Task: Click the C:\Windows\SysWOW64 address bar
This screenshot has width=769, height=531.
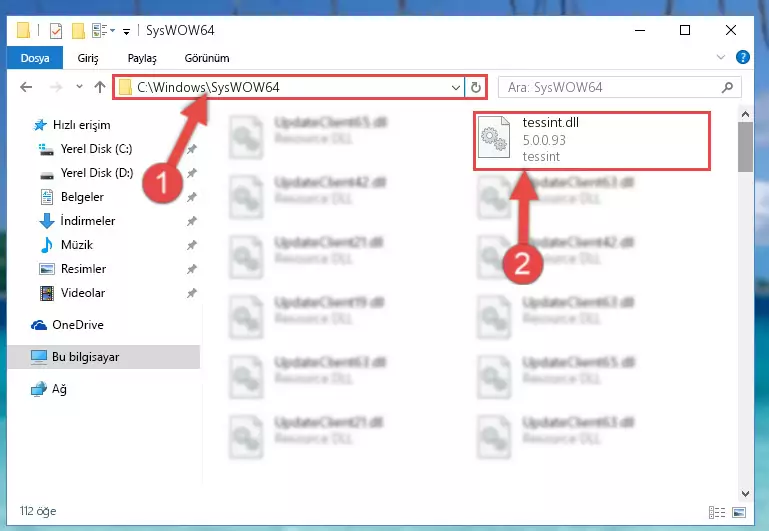Action: 289,87
